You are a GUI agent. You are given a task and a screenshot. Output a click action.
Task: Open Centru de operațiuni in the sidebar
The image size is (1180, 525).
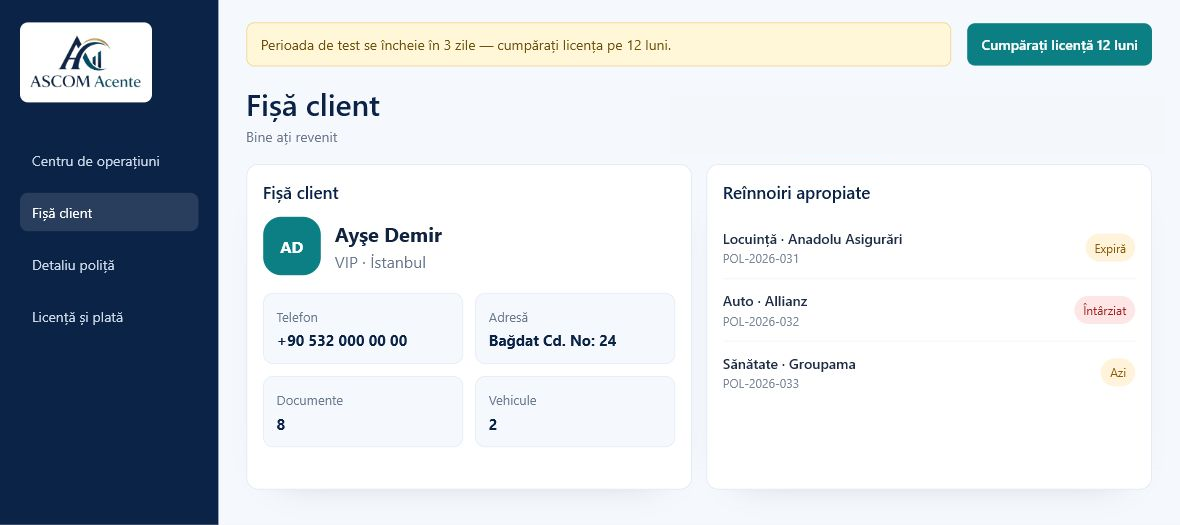109,161
